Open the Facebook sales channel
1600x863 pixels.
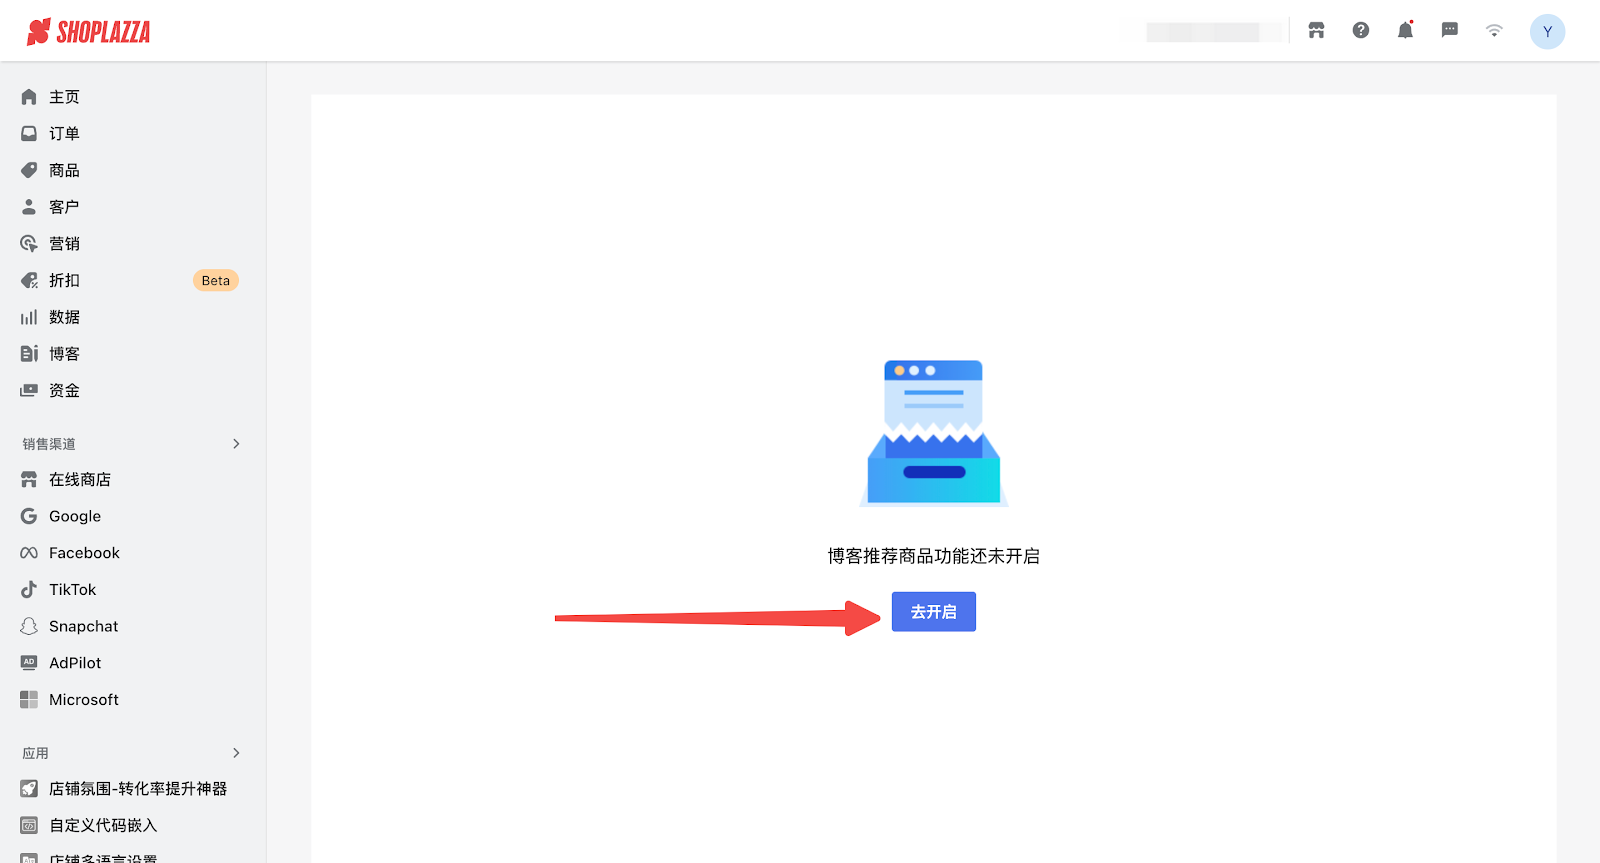84,553
